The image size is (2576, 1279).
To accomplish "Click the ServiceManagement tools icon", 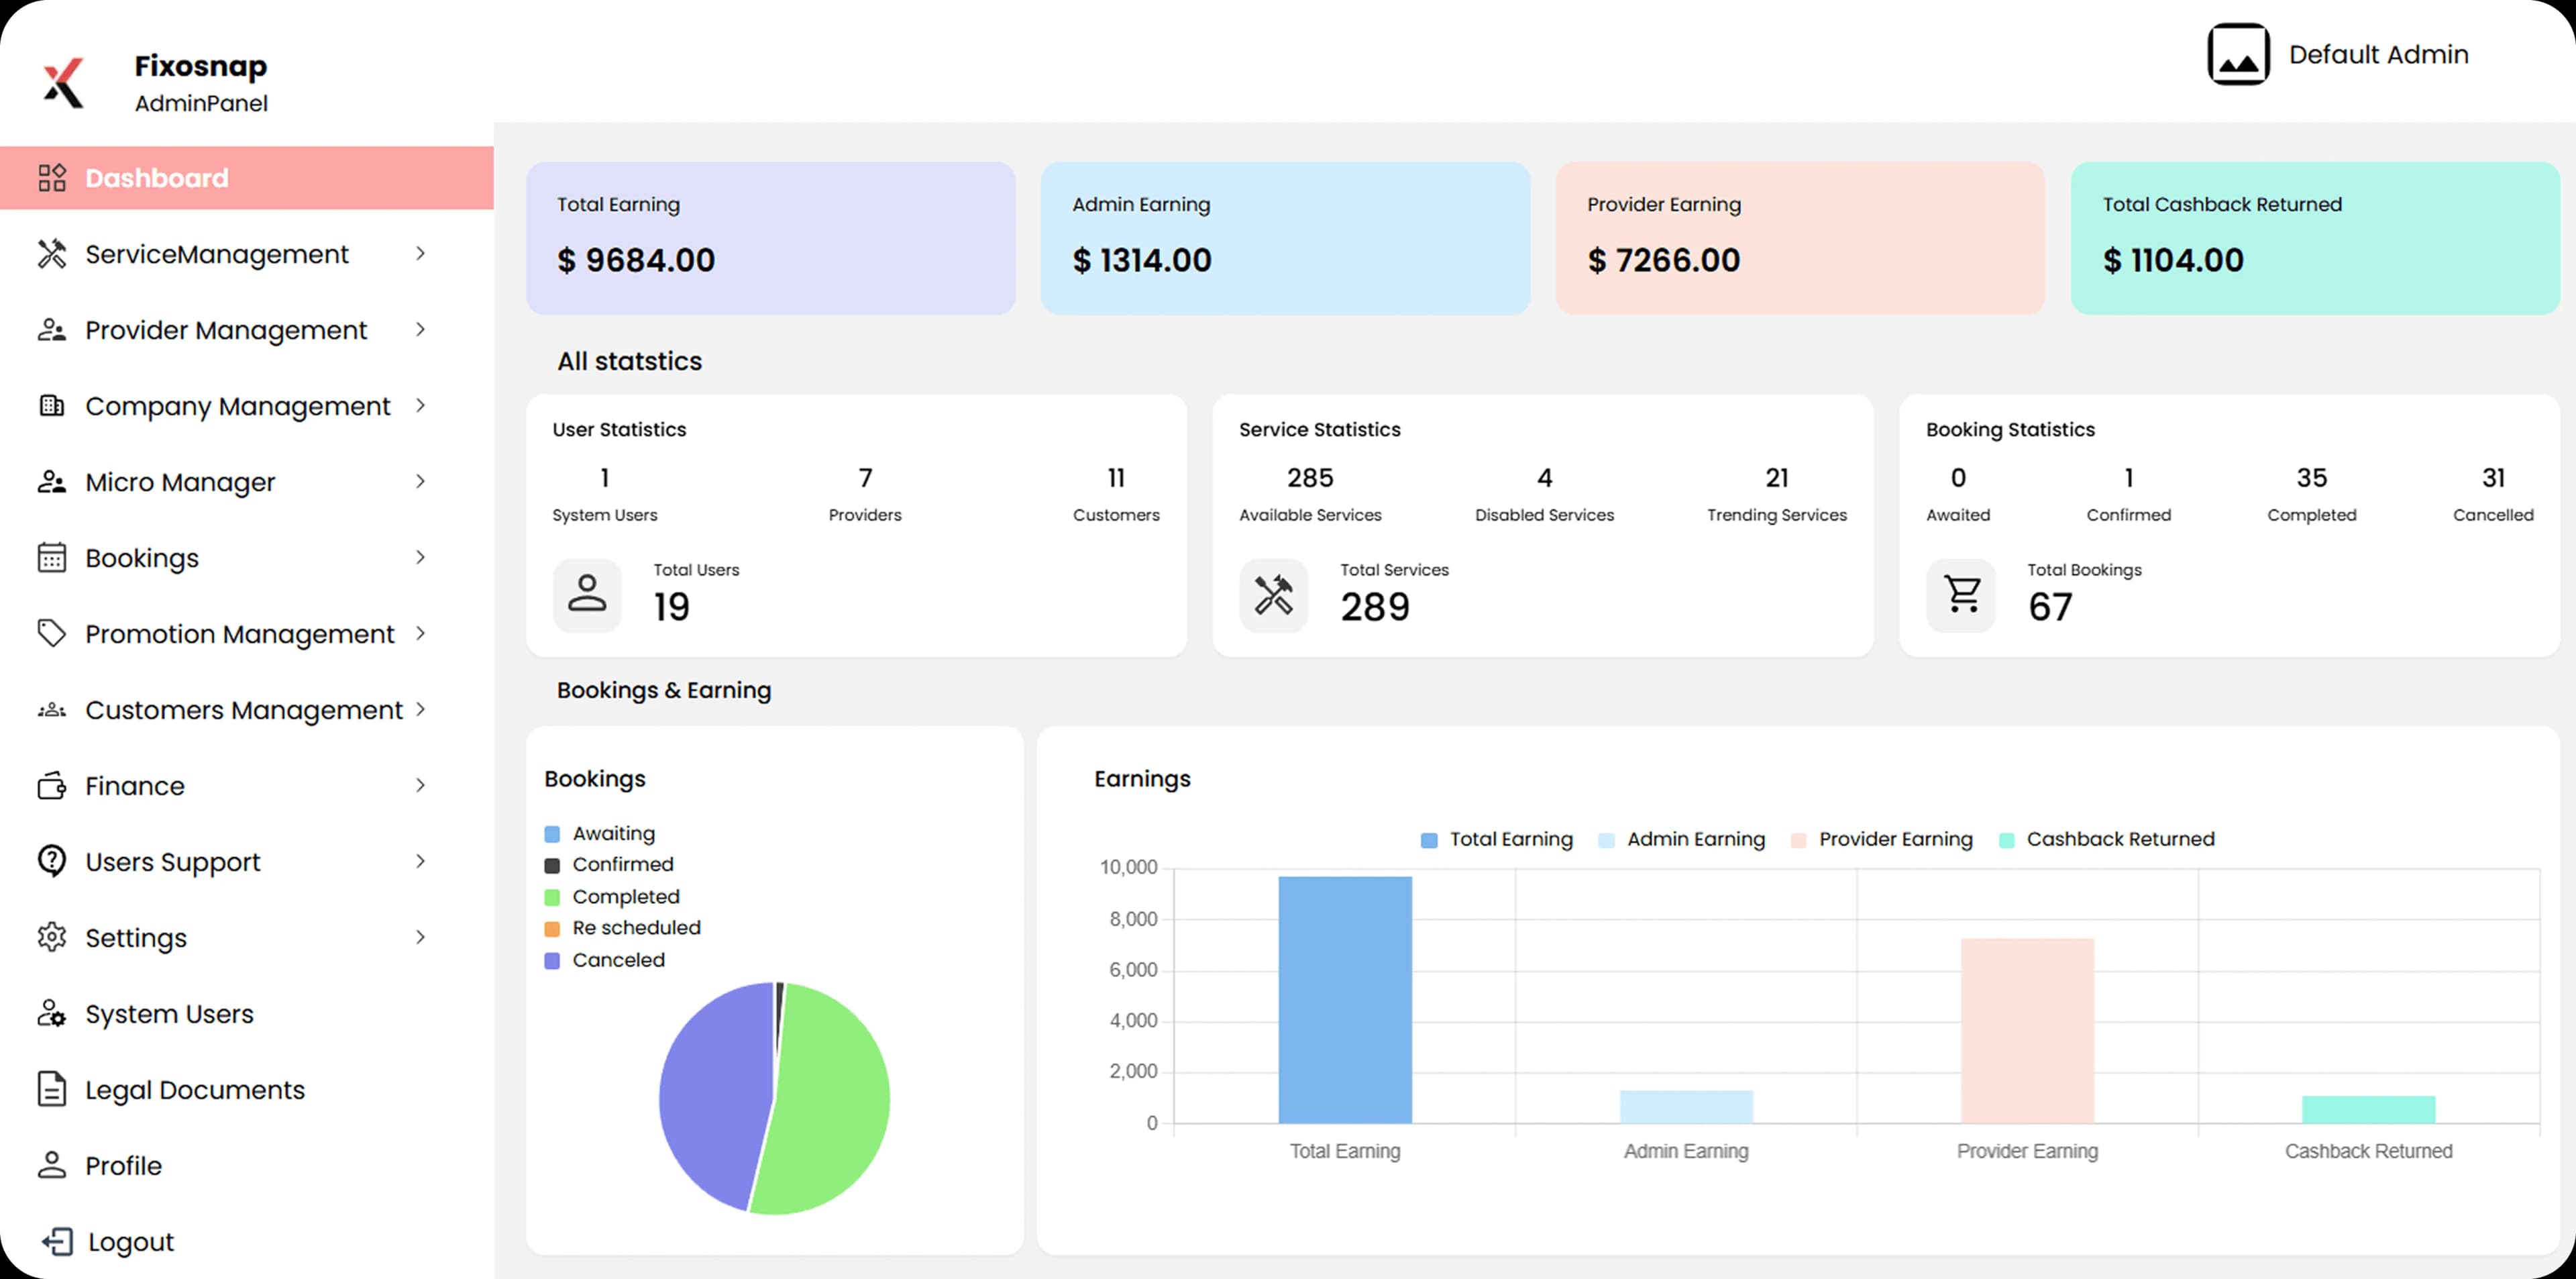I will click(52, 254).
